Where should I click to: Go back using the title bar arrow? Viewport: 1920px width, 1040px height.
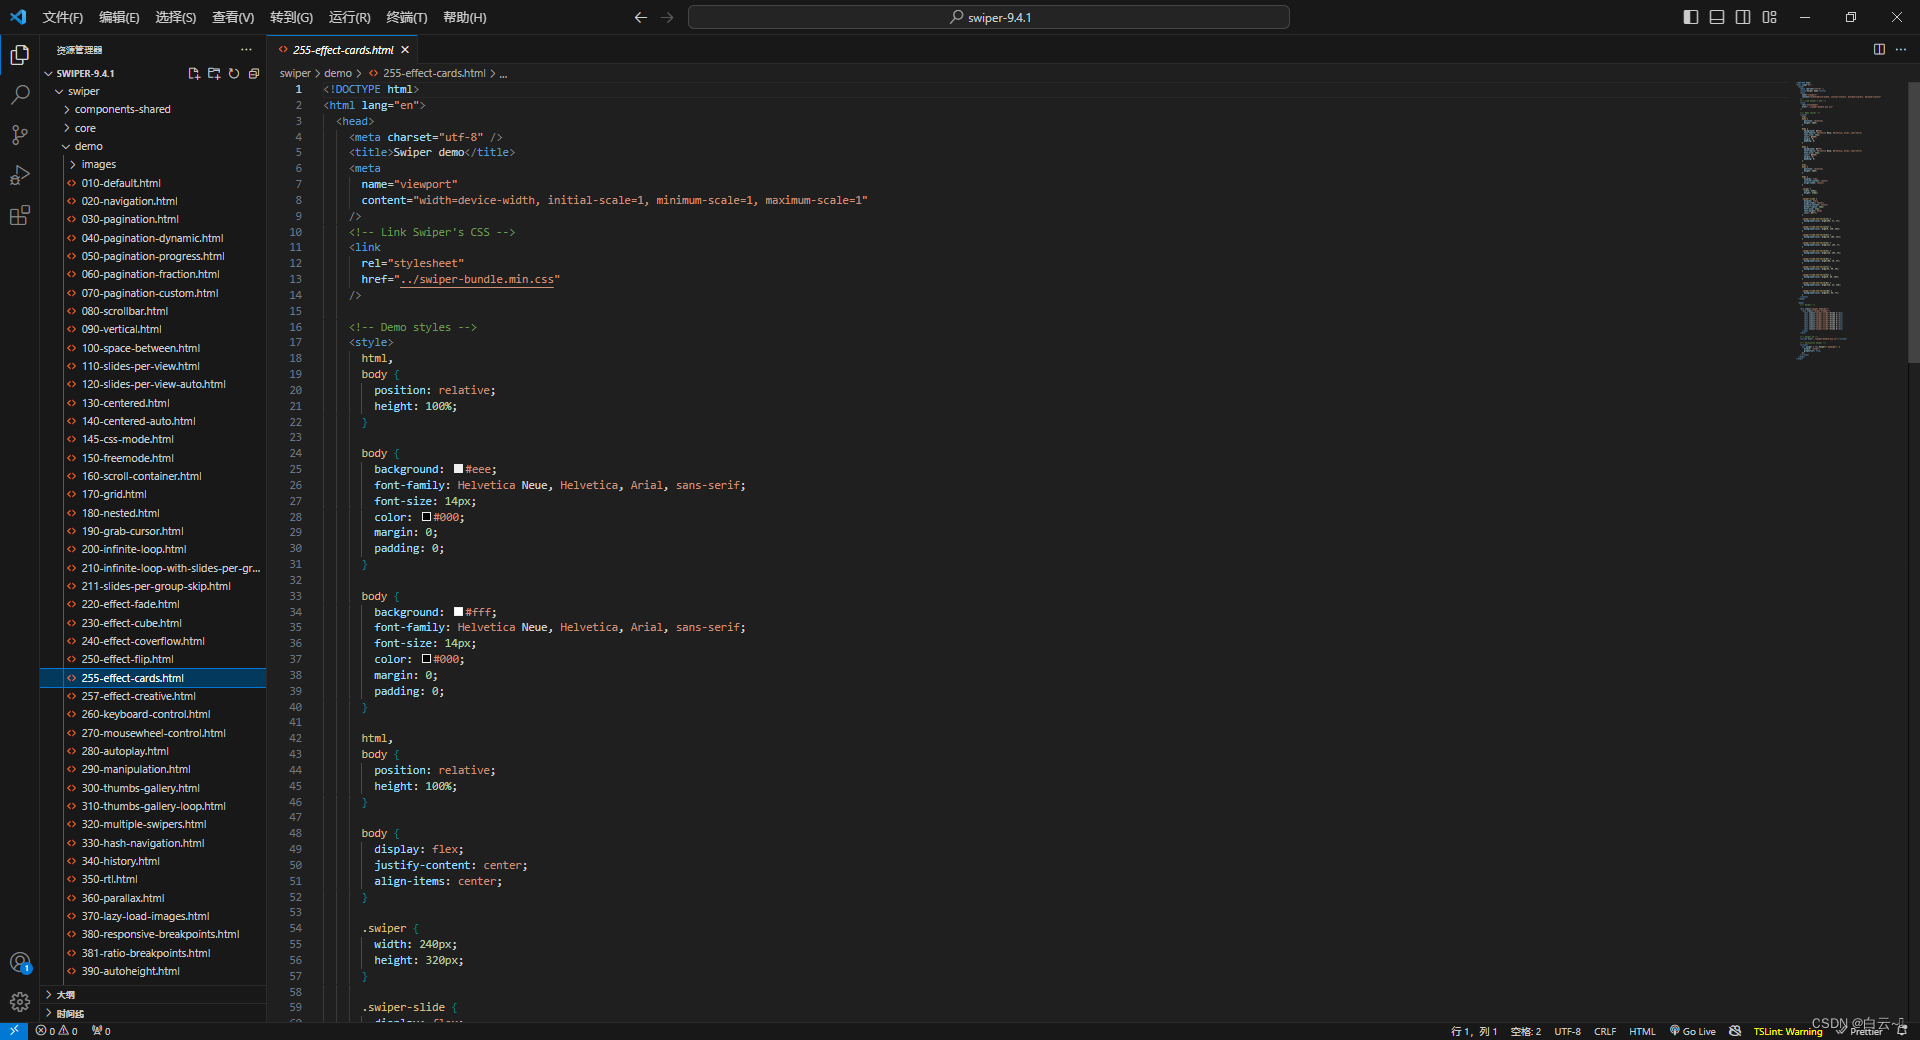click(641, 17)
